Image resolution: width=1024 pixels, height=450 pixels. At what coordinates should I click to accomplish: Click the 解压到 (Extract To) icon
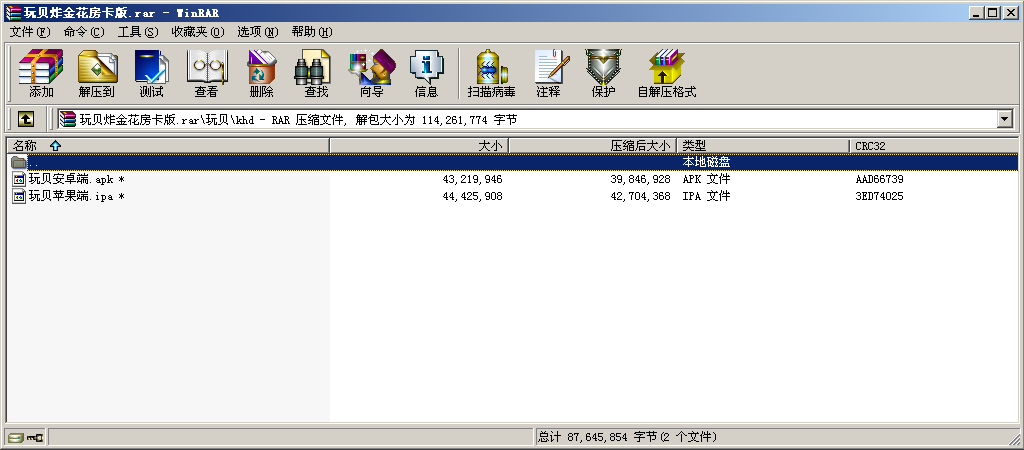[x=96, y=73]
